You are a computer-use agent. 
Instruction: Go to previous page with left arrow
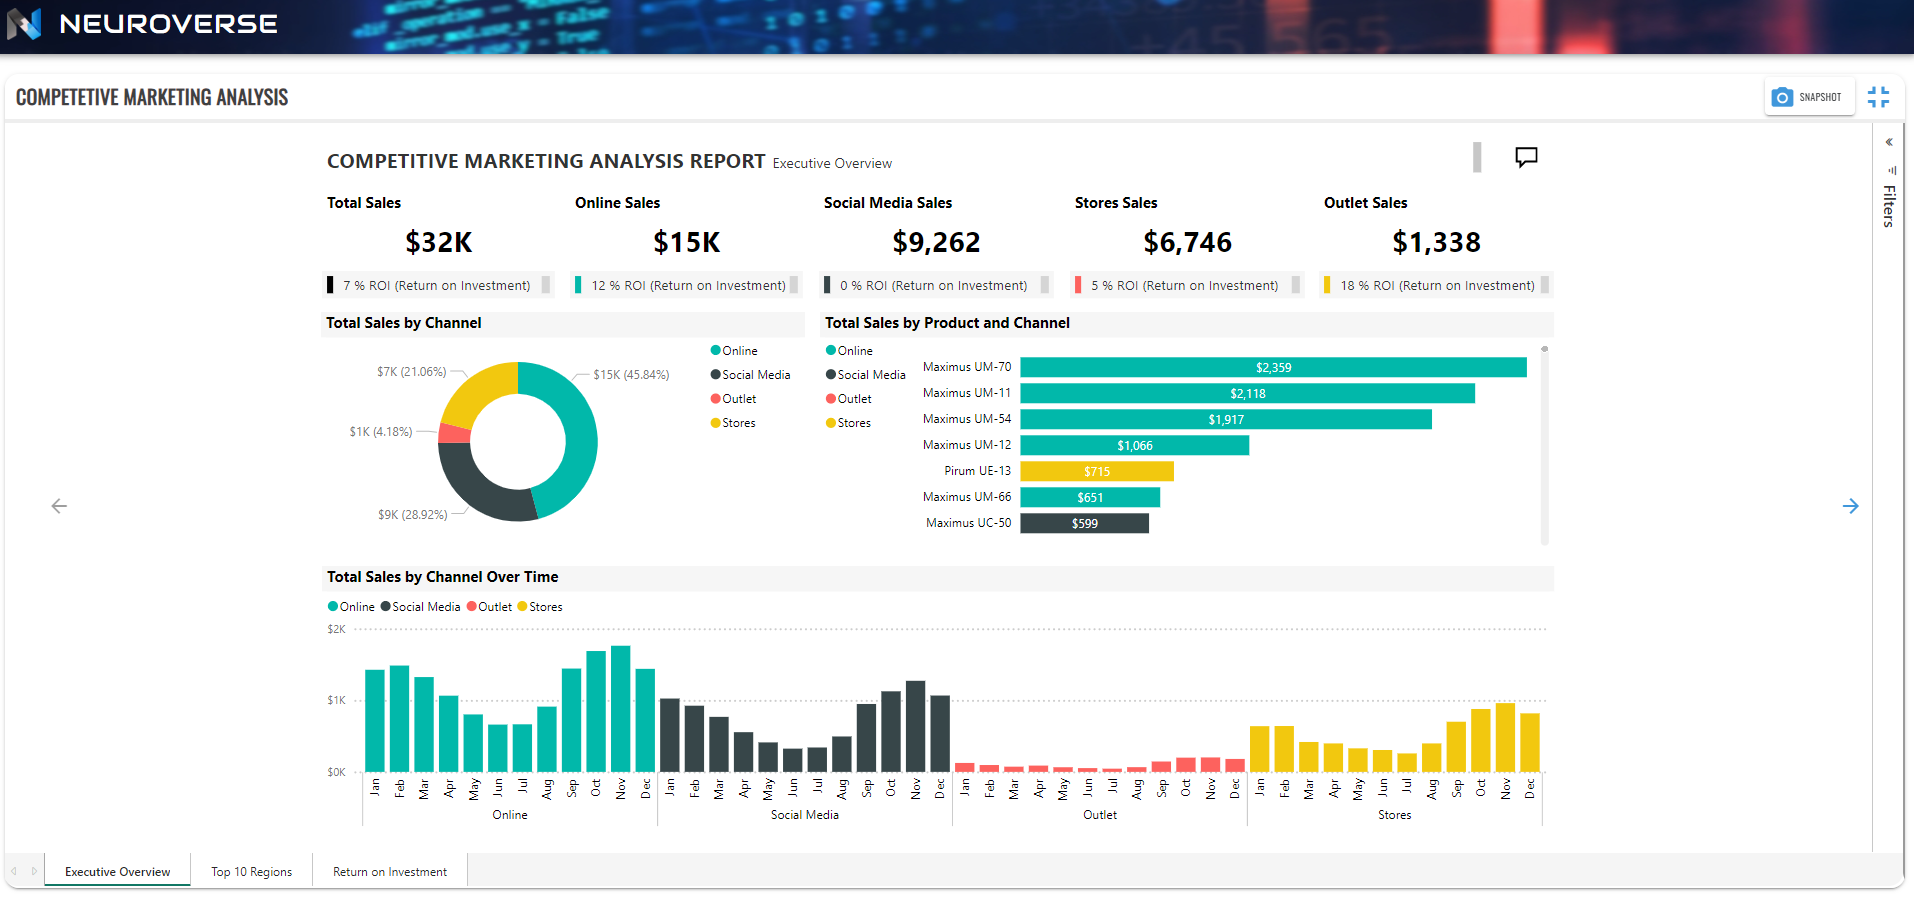point(59,506)
